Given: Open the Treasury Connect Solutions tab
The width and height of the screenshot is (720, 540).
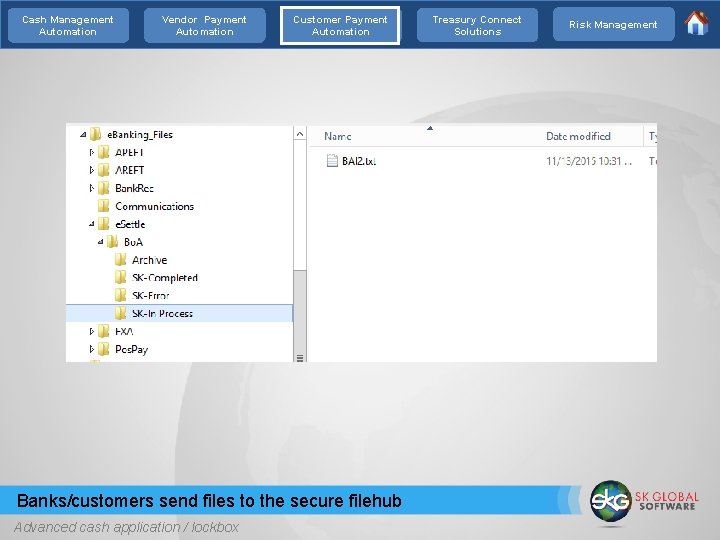Looking at the screenshot, I should click(x=477, y=26).
